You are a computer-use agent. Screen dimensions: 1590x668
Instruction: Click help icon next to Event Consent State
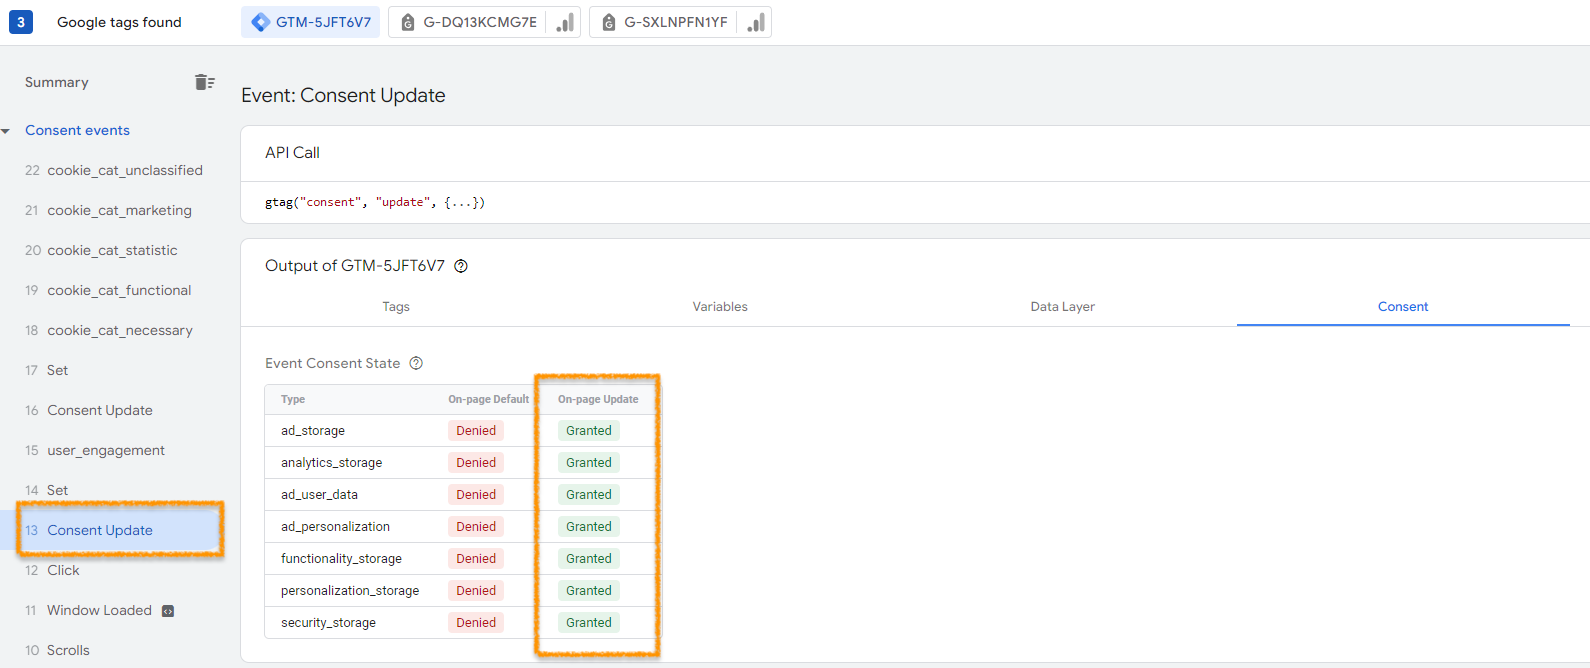[x=416, y=363]
